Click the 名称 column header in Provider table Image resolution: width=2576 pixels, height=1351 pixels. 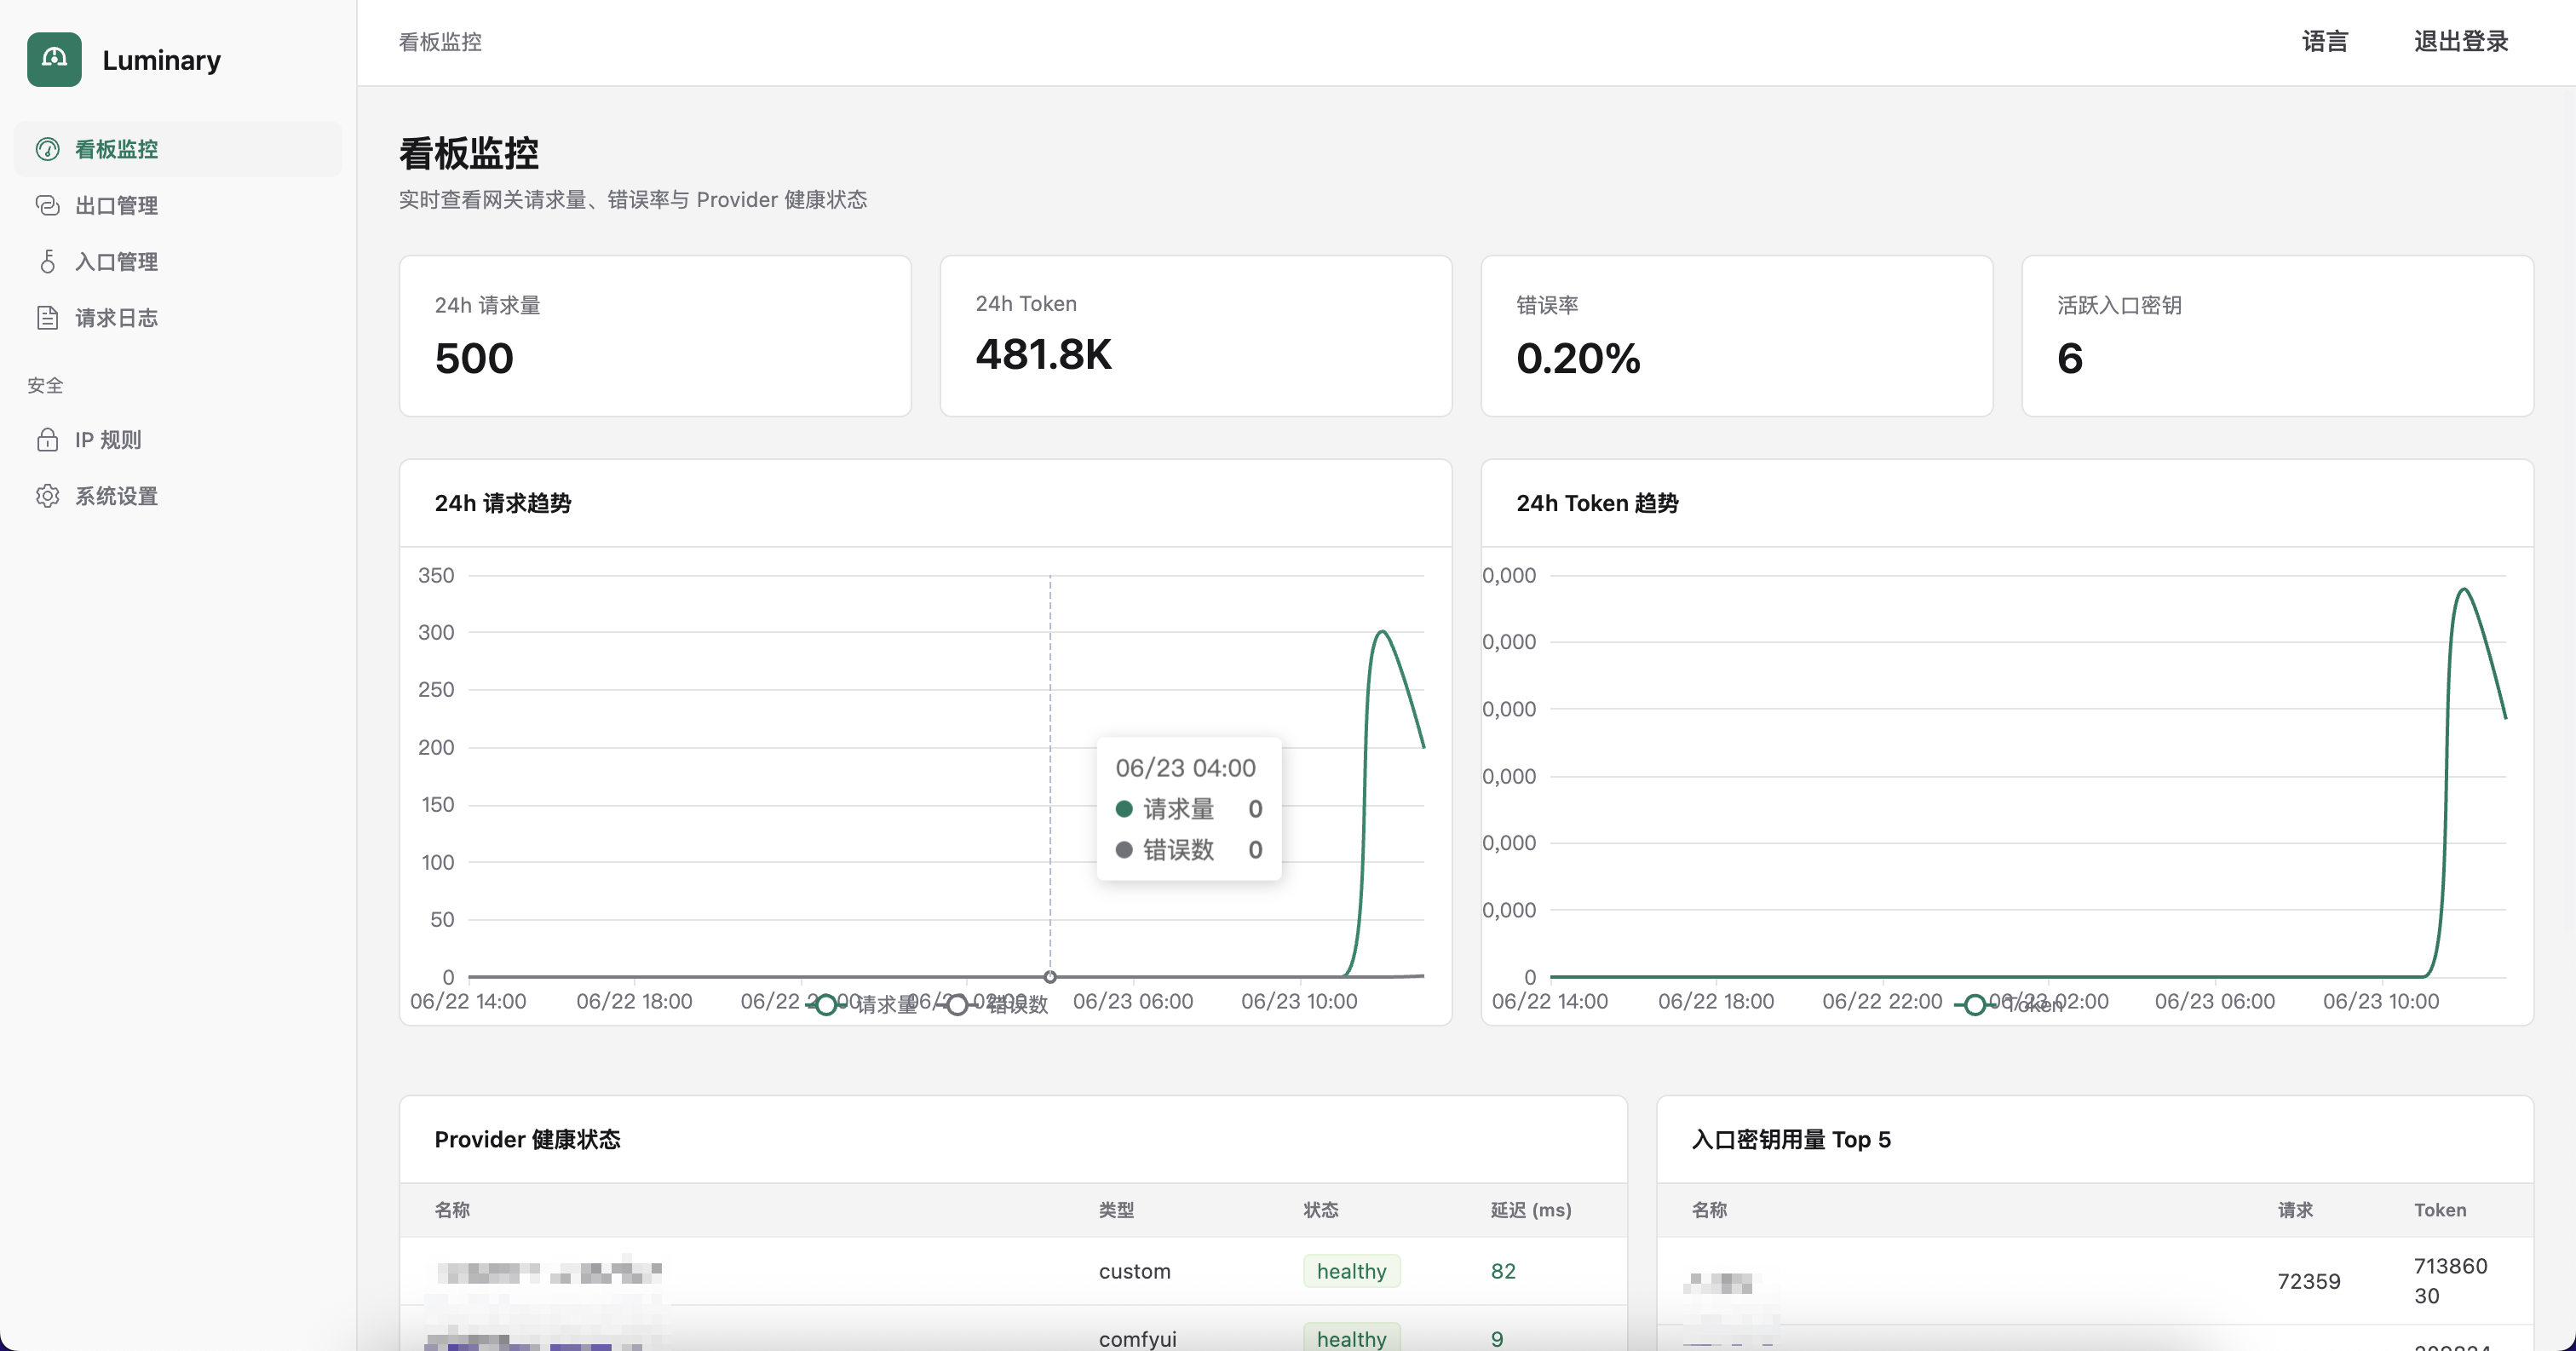(x=452, y=1210)
